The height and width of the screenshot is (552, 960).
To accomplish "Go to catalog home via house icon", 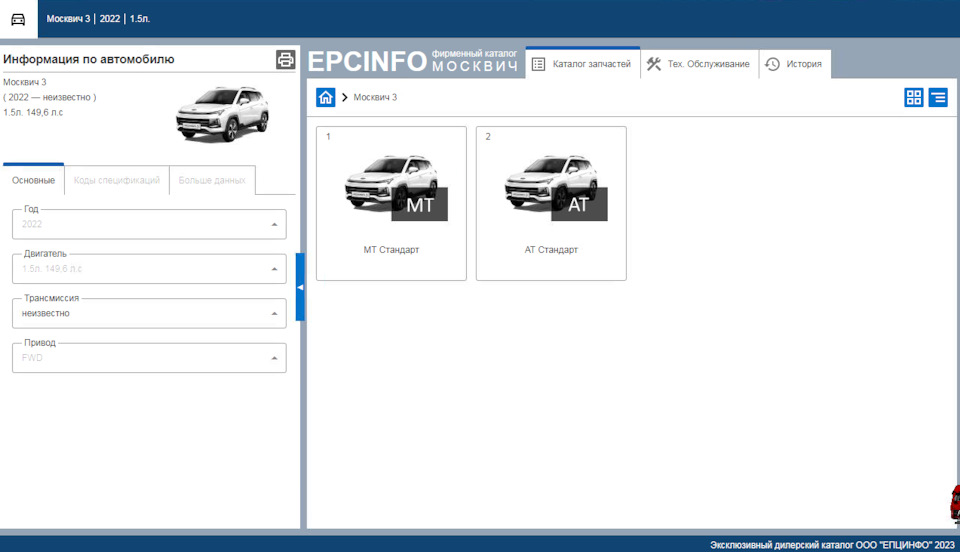I will 326,97.
